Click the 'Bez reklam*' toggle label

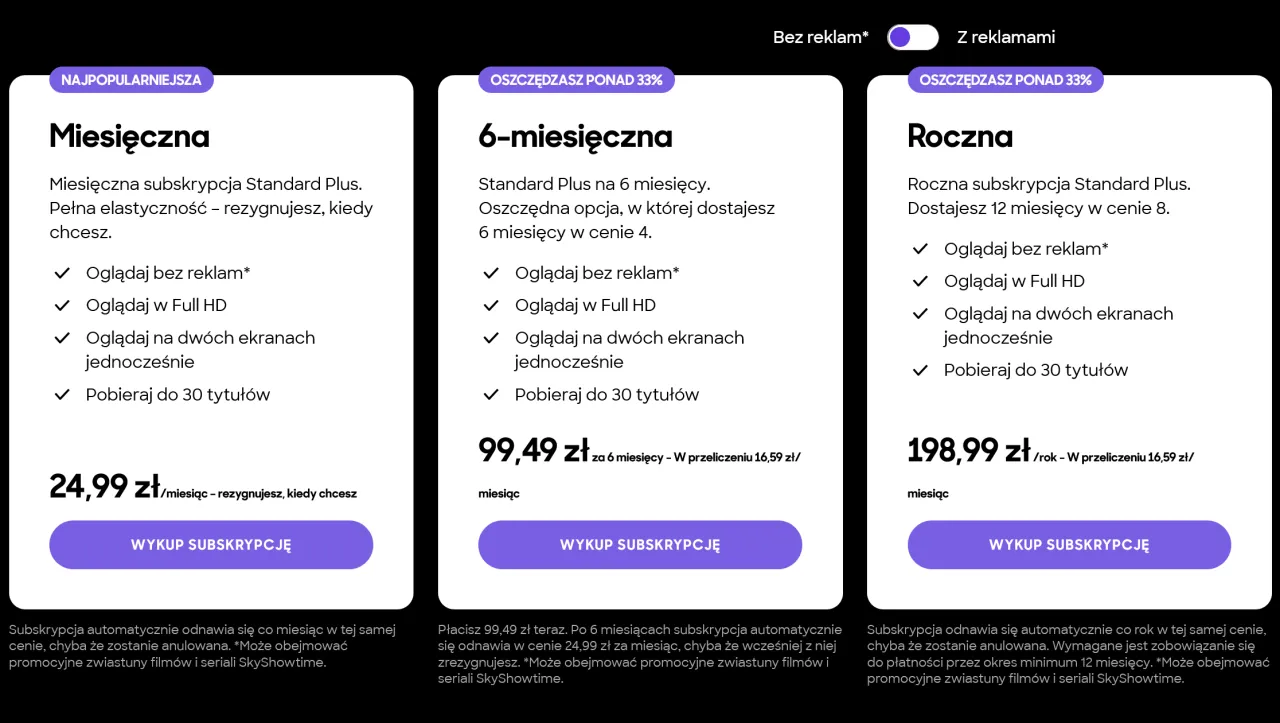tap(820, 38)
